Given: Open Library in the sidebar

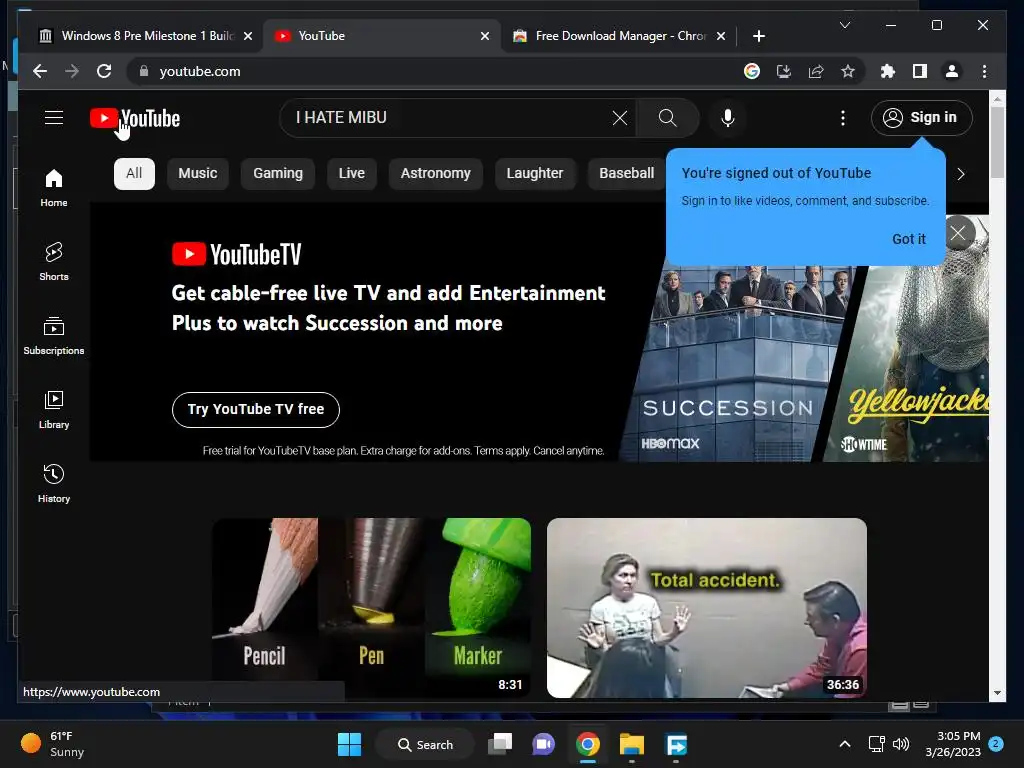Looking at the screenshot, I should click(54, 409).
